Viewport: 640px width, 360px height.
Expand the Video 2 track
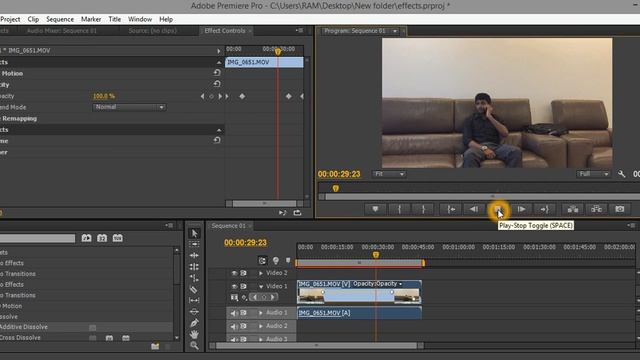point(260,273)
